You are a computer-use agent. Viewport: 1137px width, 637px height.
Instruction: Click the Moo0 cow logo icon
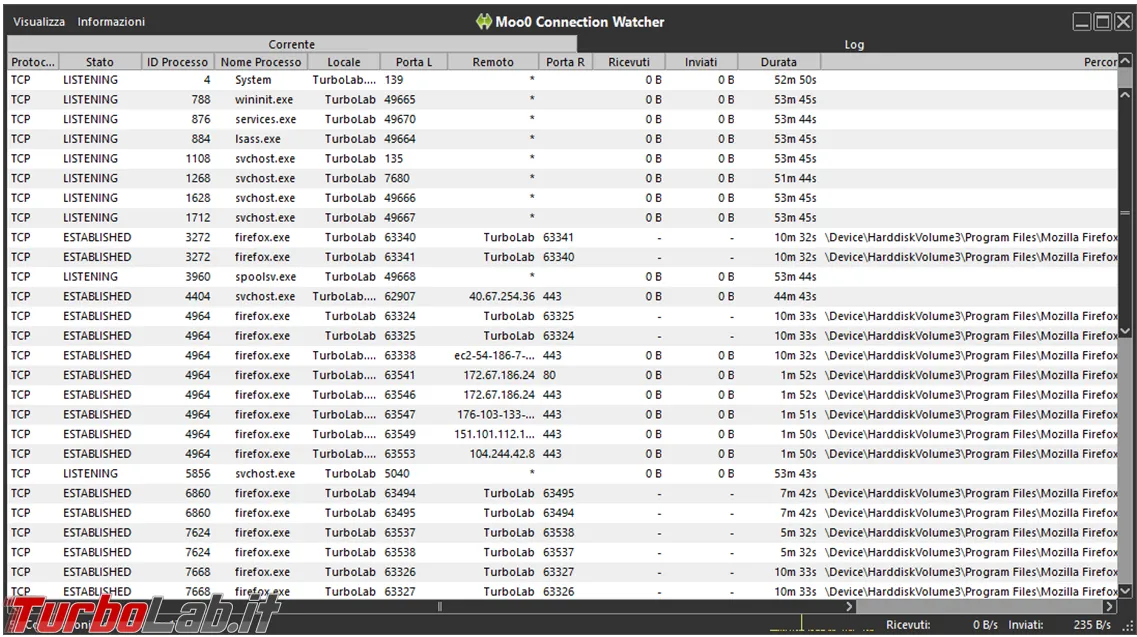(484, 22)
